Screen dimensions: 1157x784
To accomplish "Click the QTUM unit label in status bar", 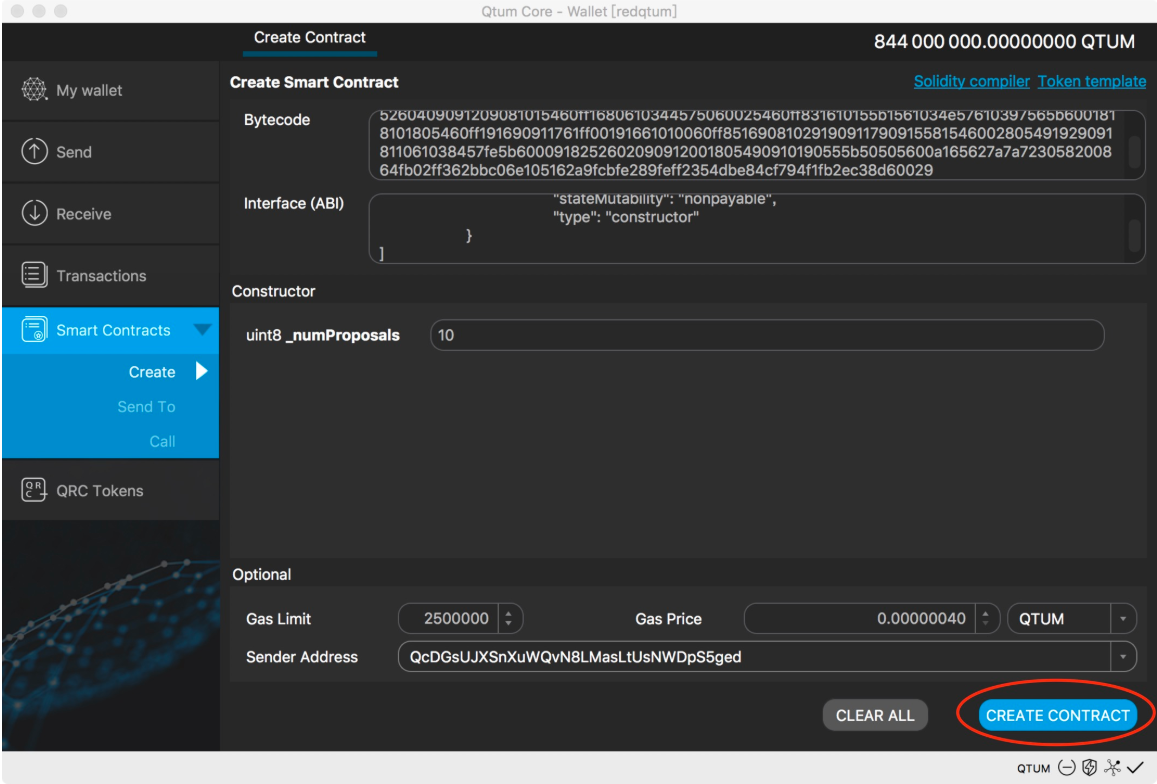I will pos(1033,768).
